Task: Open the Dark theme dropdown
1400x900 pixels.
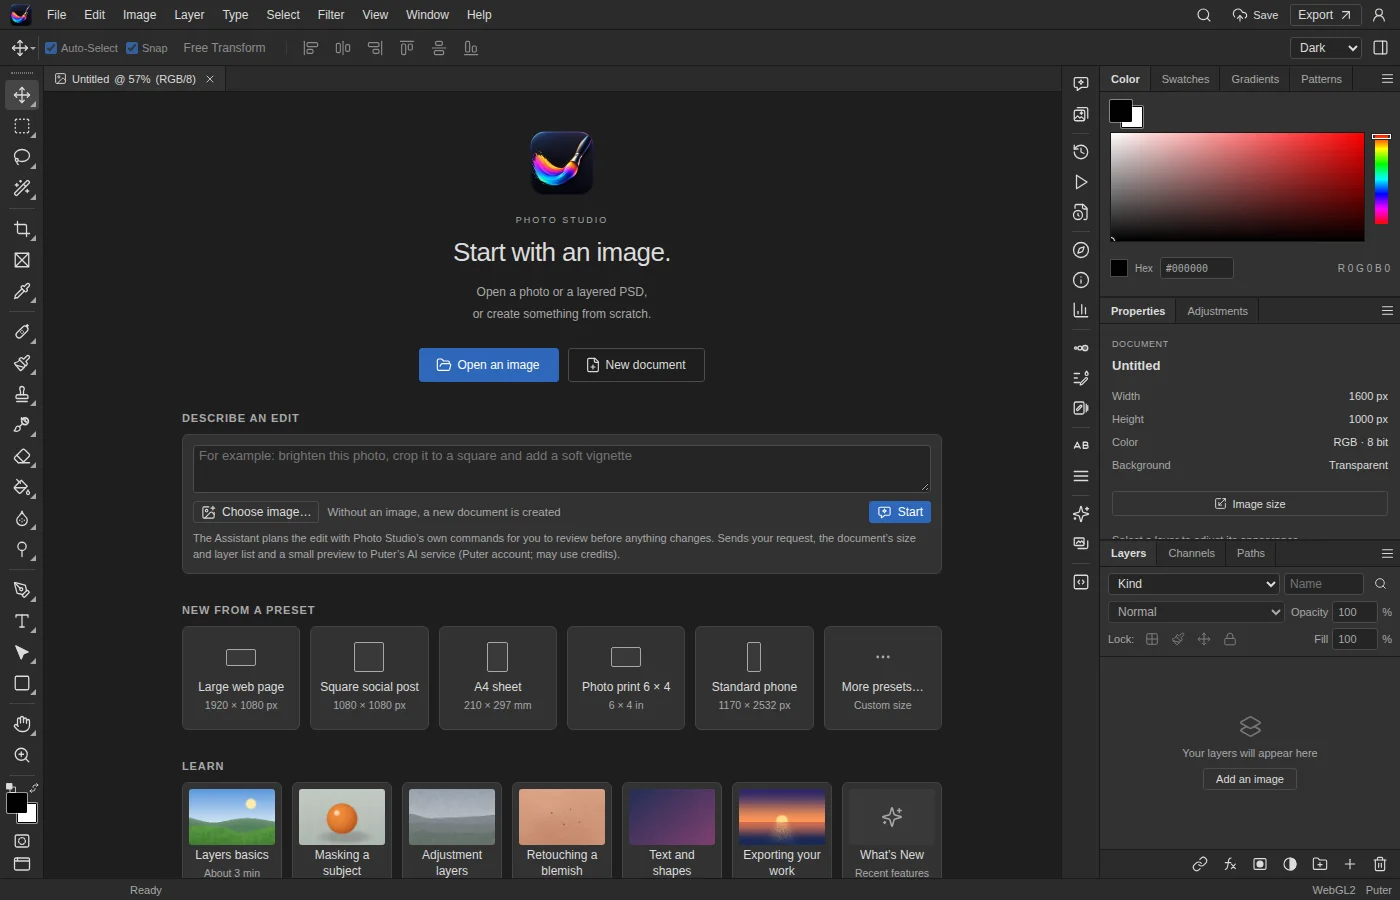Action: coord(1326,48)
